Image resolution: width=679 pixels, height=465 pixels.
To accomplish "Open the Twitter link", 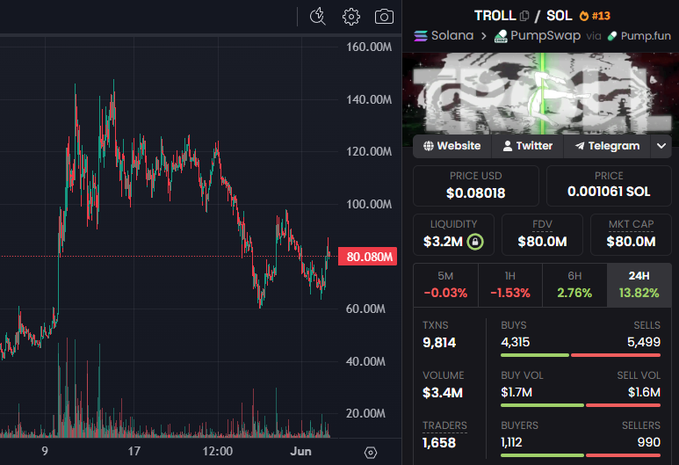I will (527, 146).
